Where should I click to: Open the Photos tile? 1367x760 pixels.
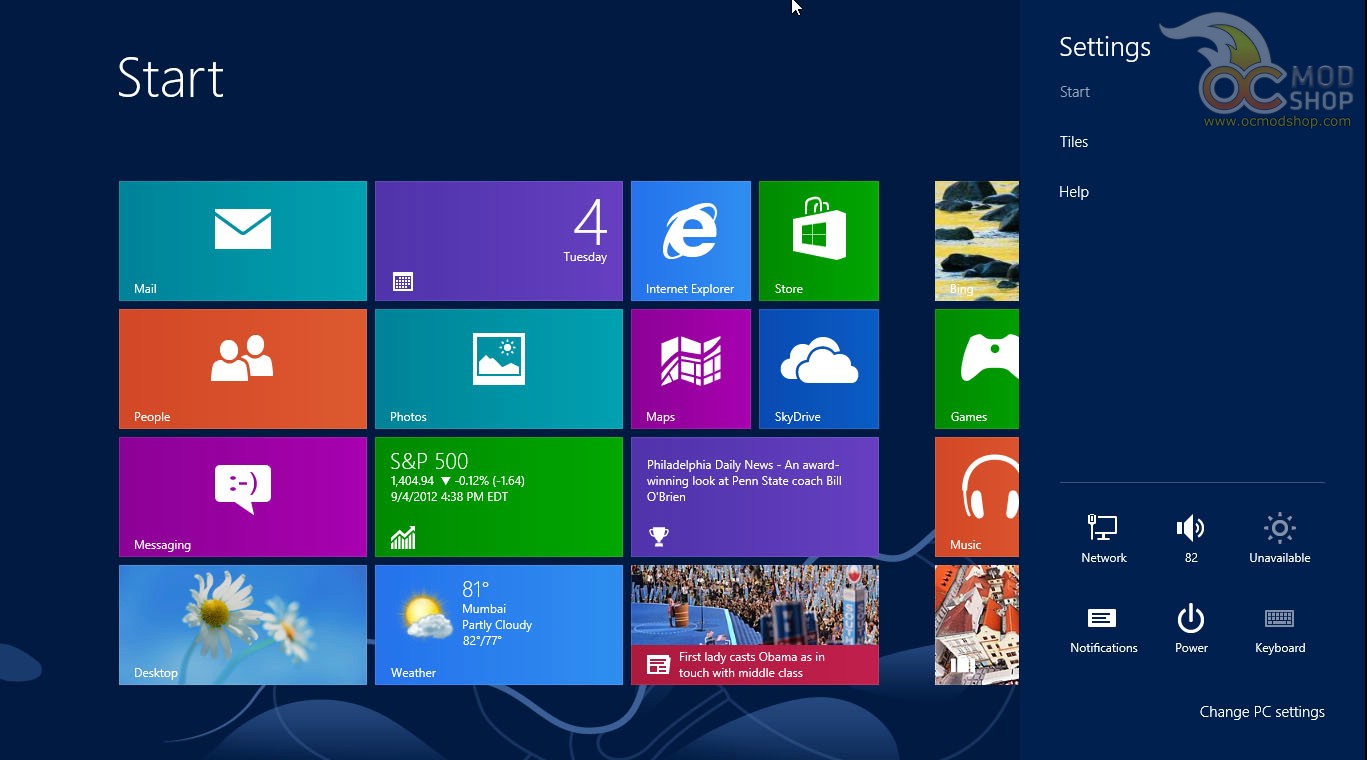(499, 369)
